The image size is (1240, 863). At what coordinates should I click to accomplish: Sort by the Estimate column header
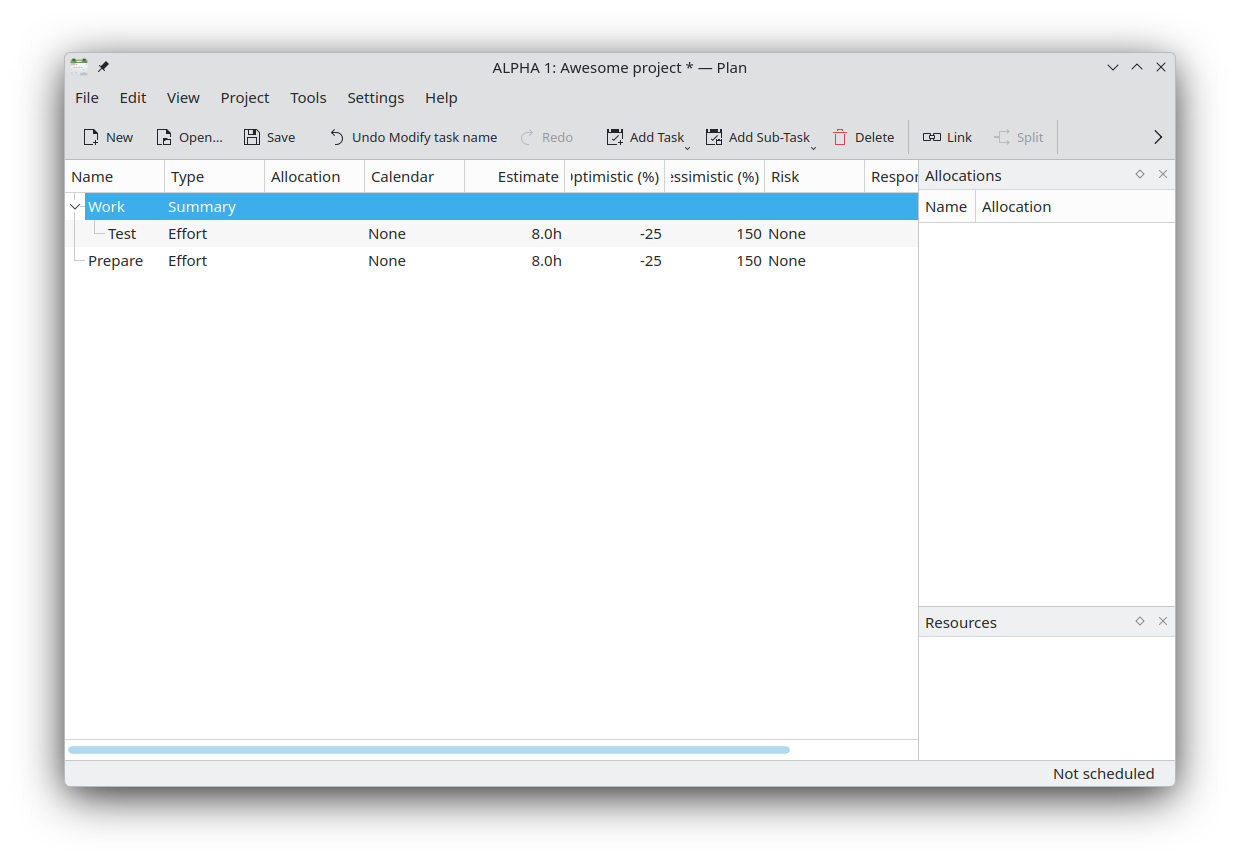click(514, 177)
